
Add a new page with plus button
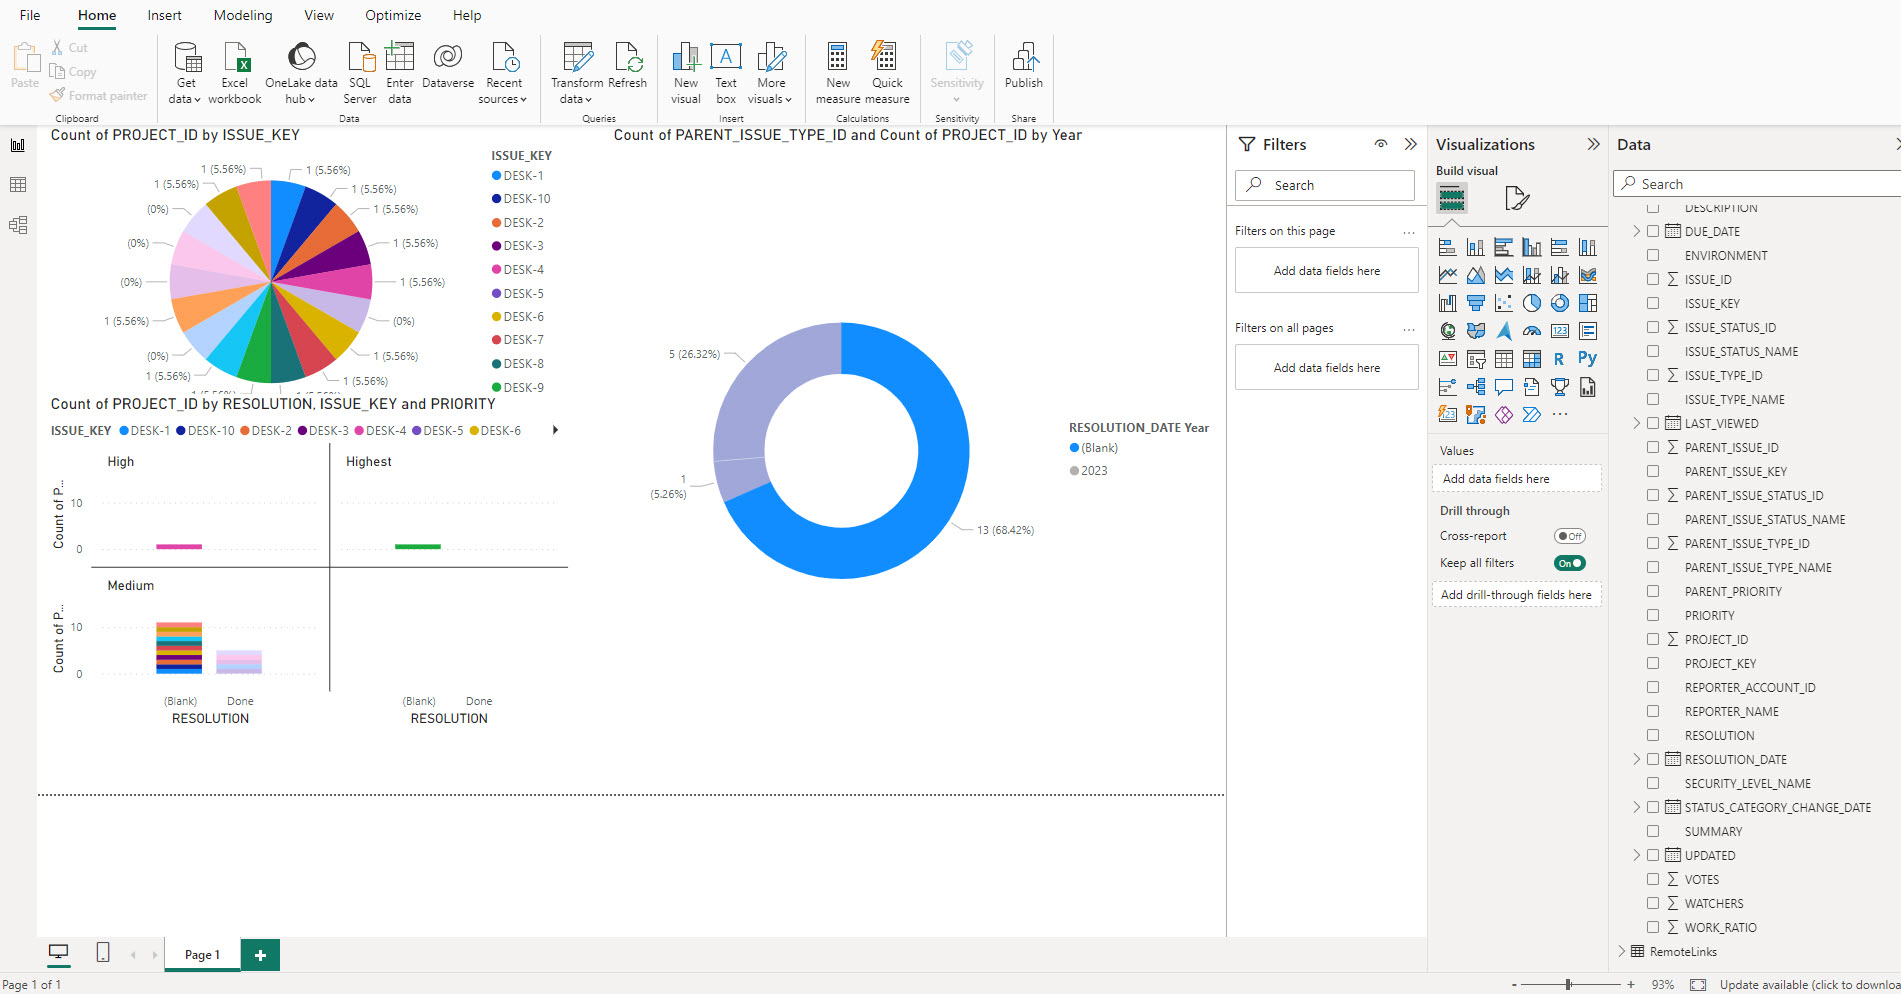pyautogui.click(x=260, y=955)
